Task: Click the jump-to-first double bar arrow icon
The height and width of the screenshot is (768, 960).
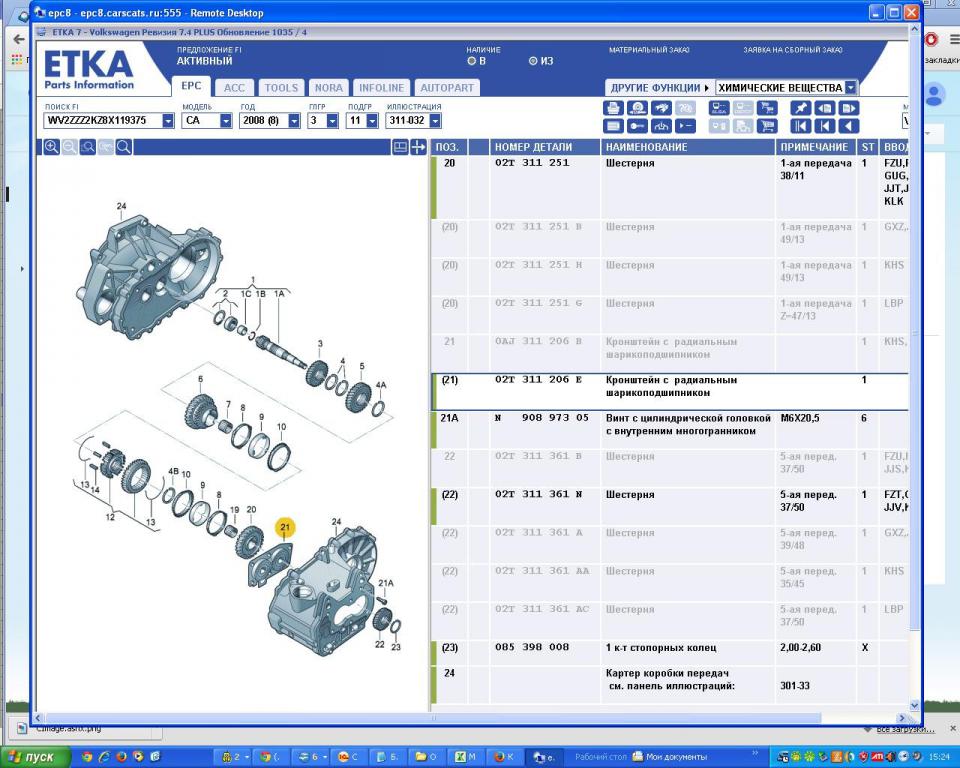Action: point(801,126)
